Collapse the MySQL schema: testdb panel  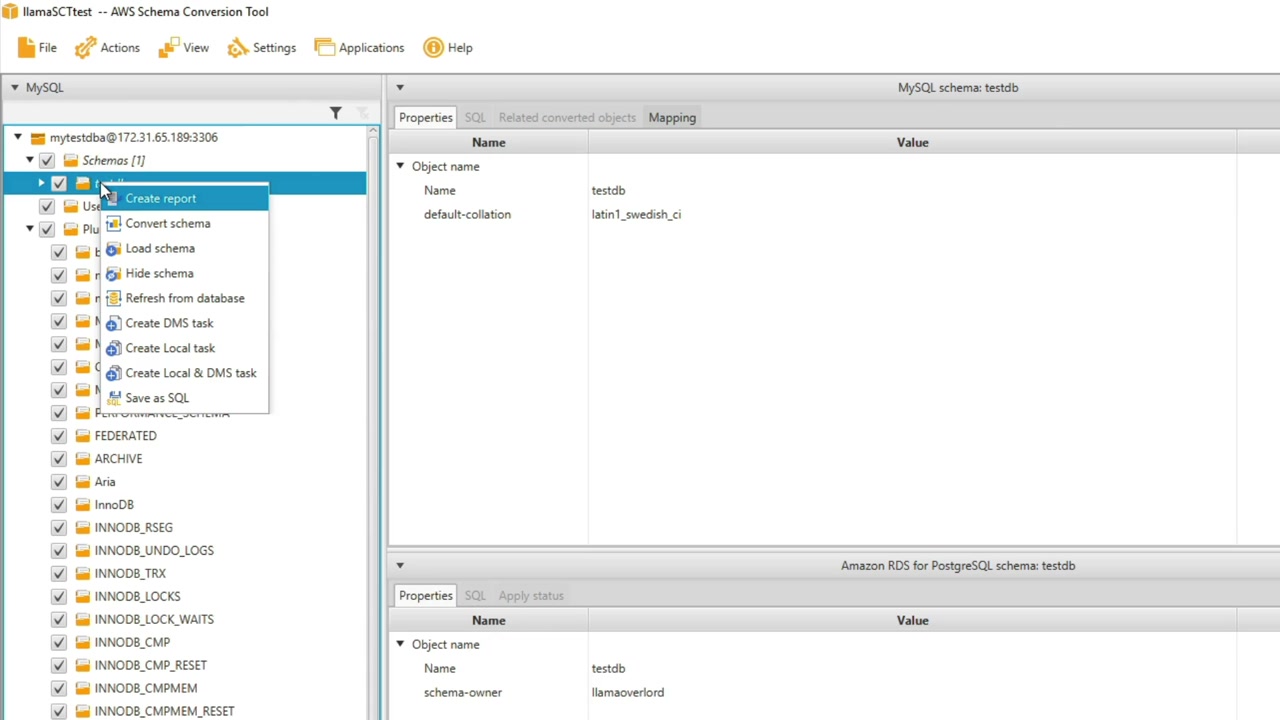coord(400,88)
